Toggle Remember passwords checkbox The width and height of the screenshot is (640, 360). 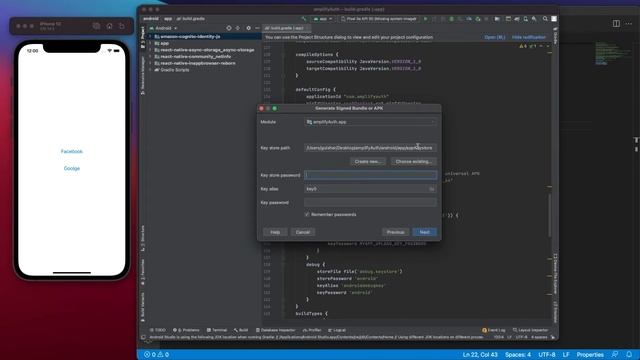click(x=307, y=214)
